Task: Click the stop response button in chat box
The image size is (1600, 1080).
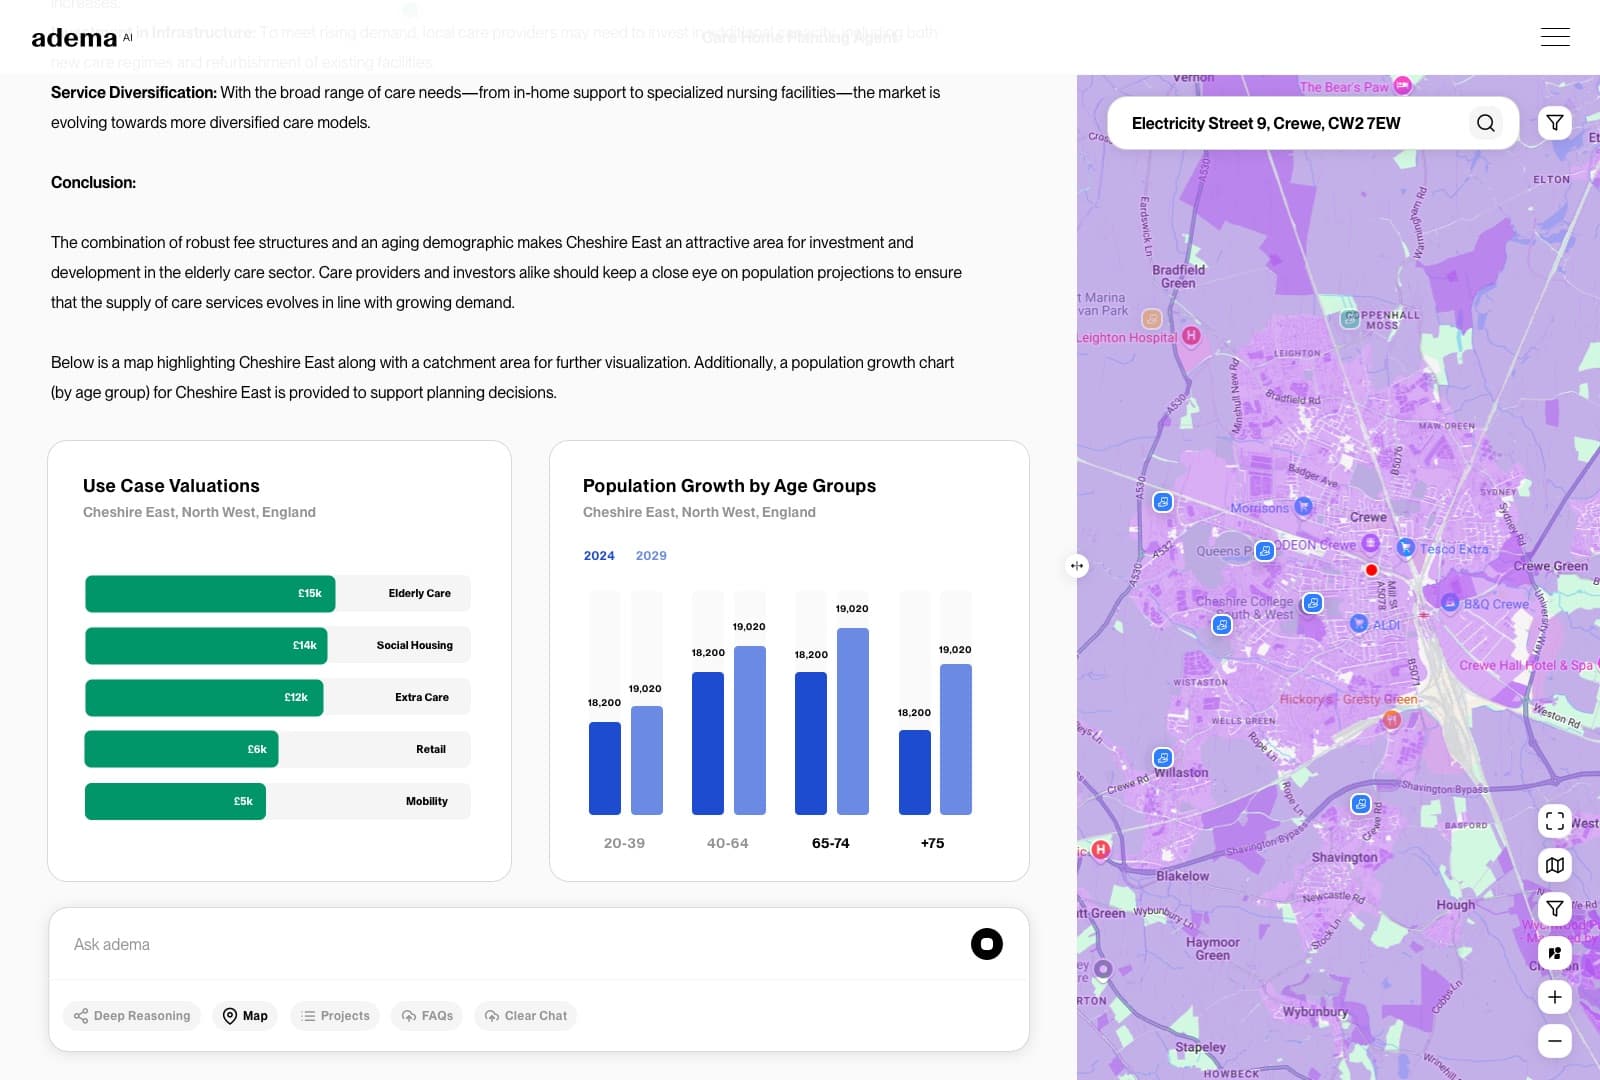Action: [x=987, y=944]
